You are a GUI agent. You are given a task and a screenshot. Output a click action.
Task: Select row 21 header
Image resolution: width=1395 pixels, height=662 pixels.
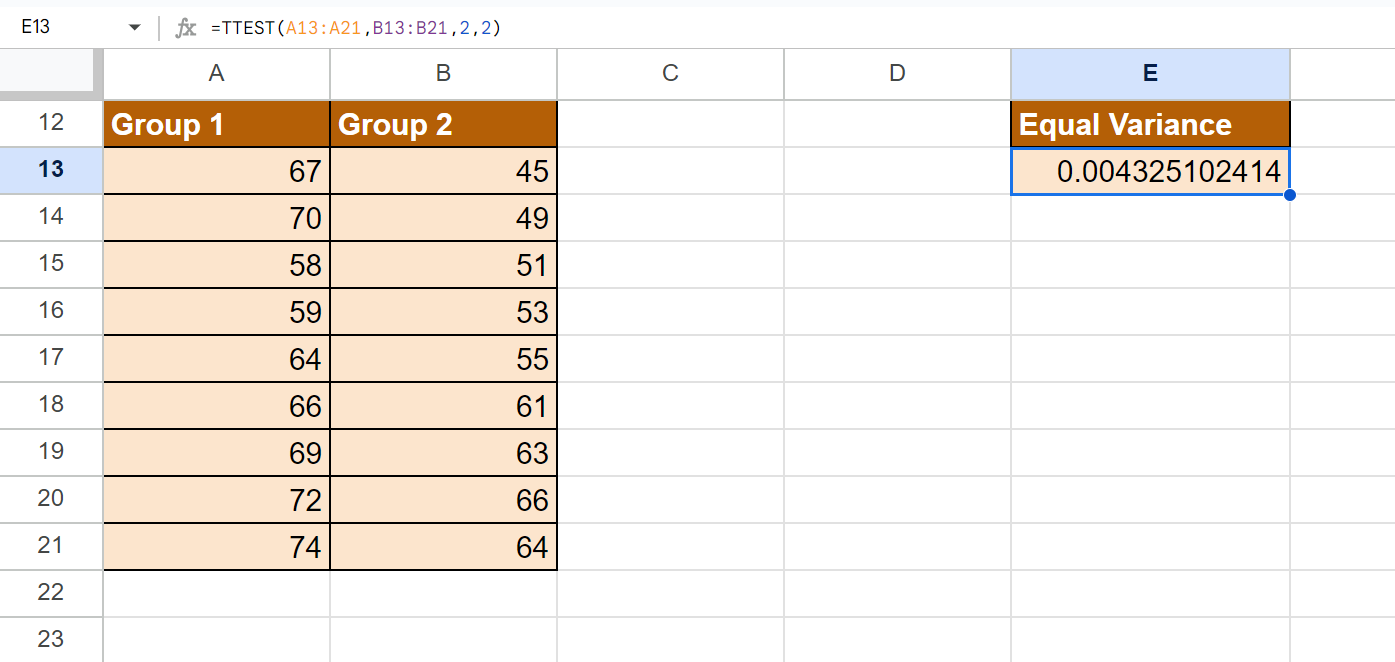[x=51, y=546]
